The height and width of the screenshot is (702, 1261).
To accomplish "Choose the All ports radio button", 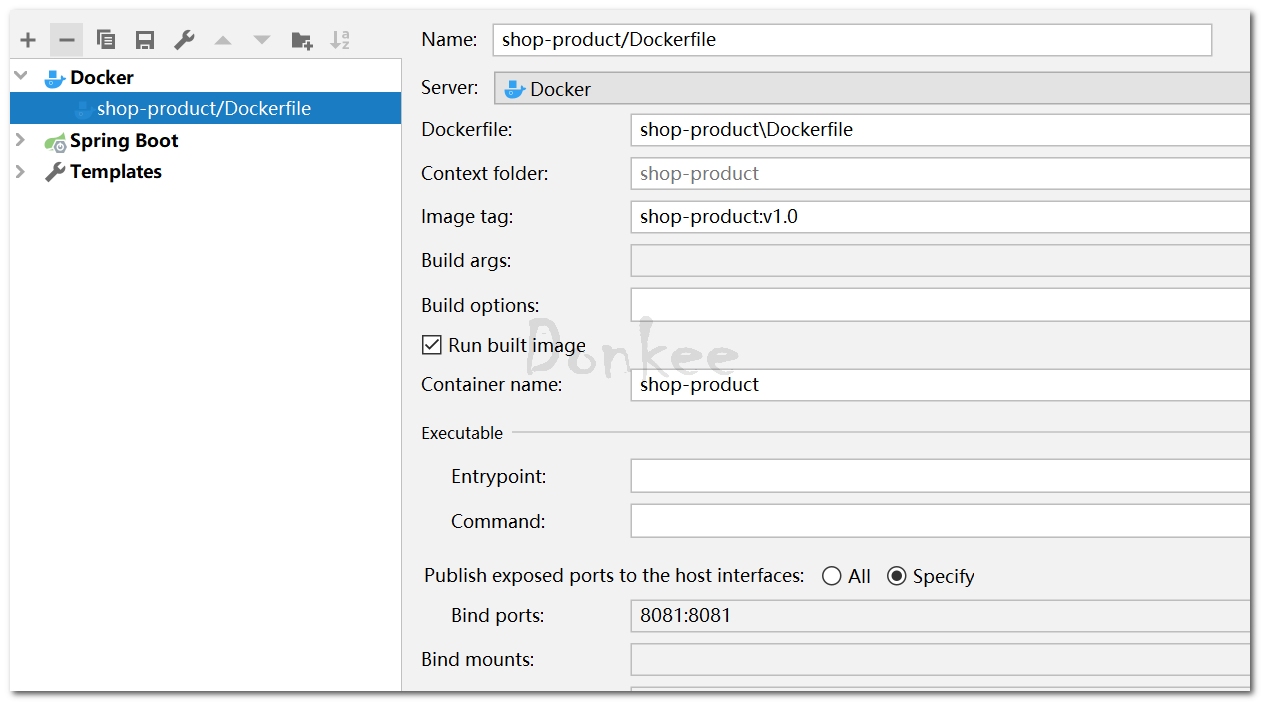I will coord(832,576).
